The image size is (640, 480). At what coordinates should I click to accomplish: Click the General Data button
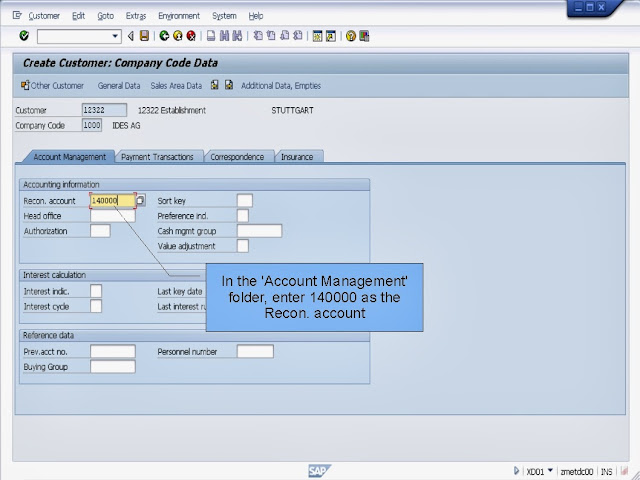[119, 86]
